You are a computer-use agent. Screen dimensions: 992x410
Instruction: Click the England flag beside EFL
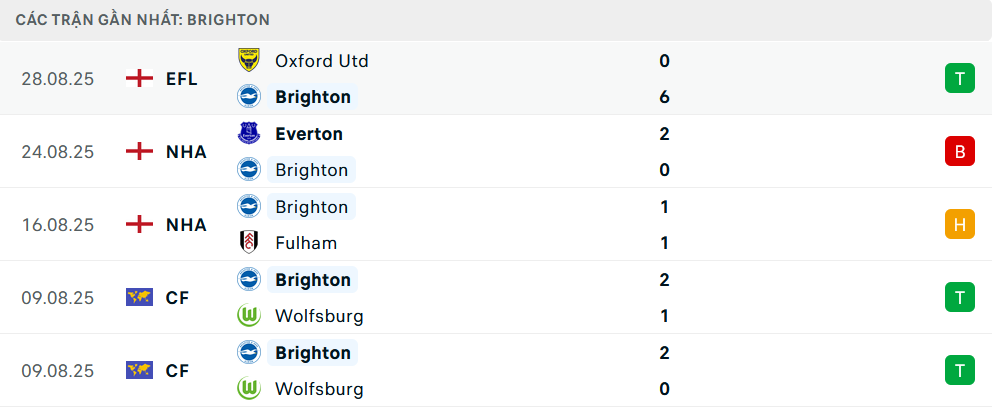point(139,79)
